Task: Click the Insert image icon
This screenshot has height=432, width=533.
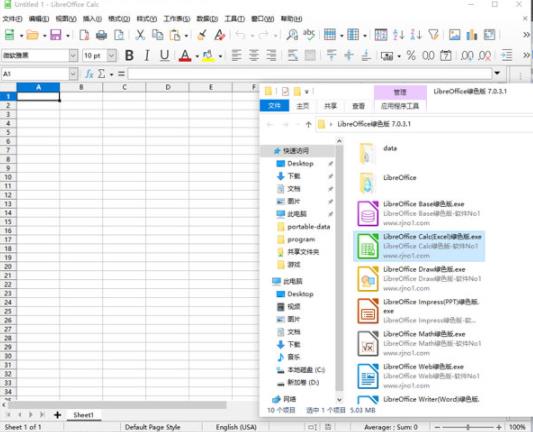Action: [454, 35]
